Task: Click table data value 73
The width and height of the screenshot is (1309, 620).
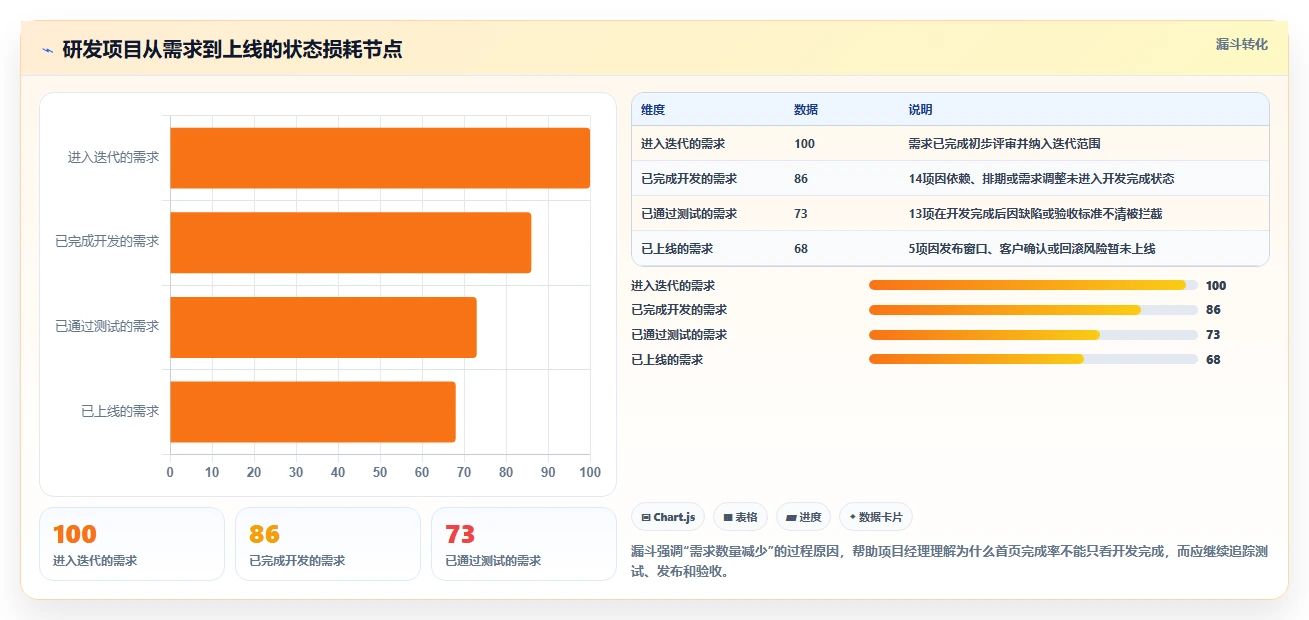Action: [801, 214]
